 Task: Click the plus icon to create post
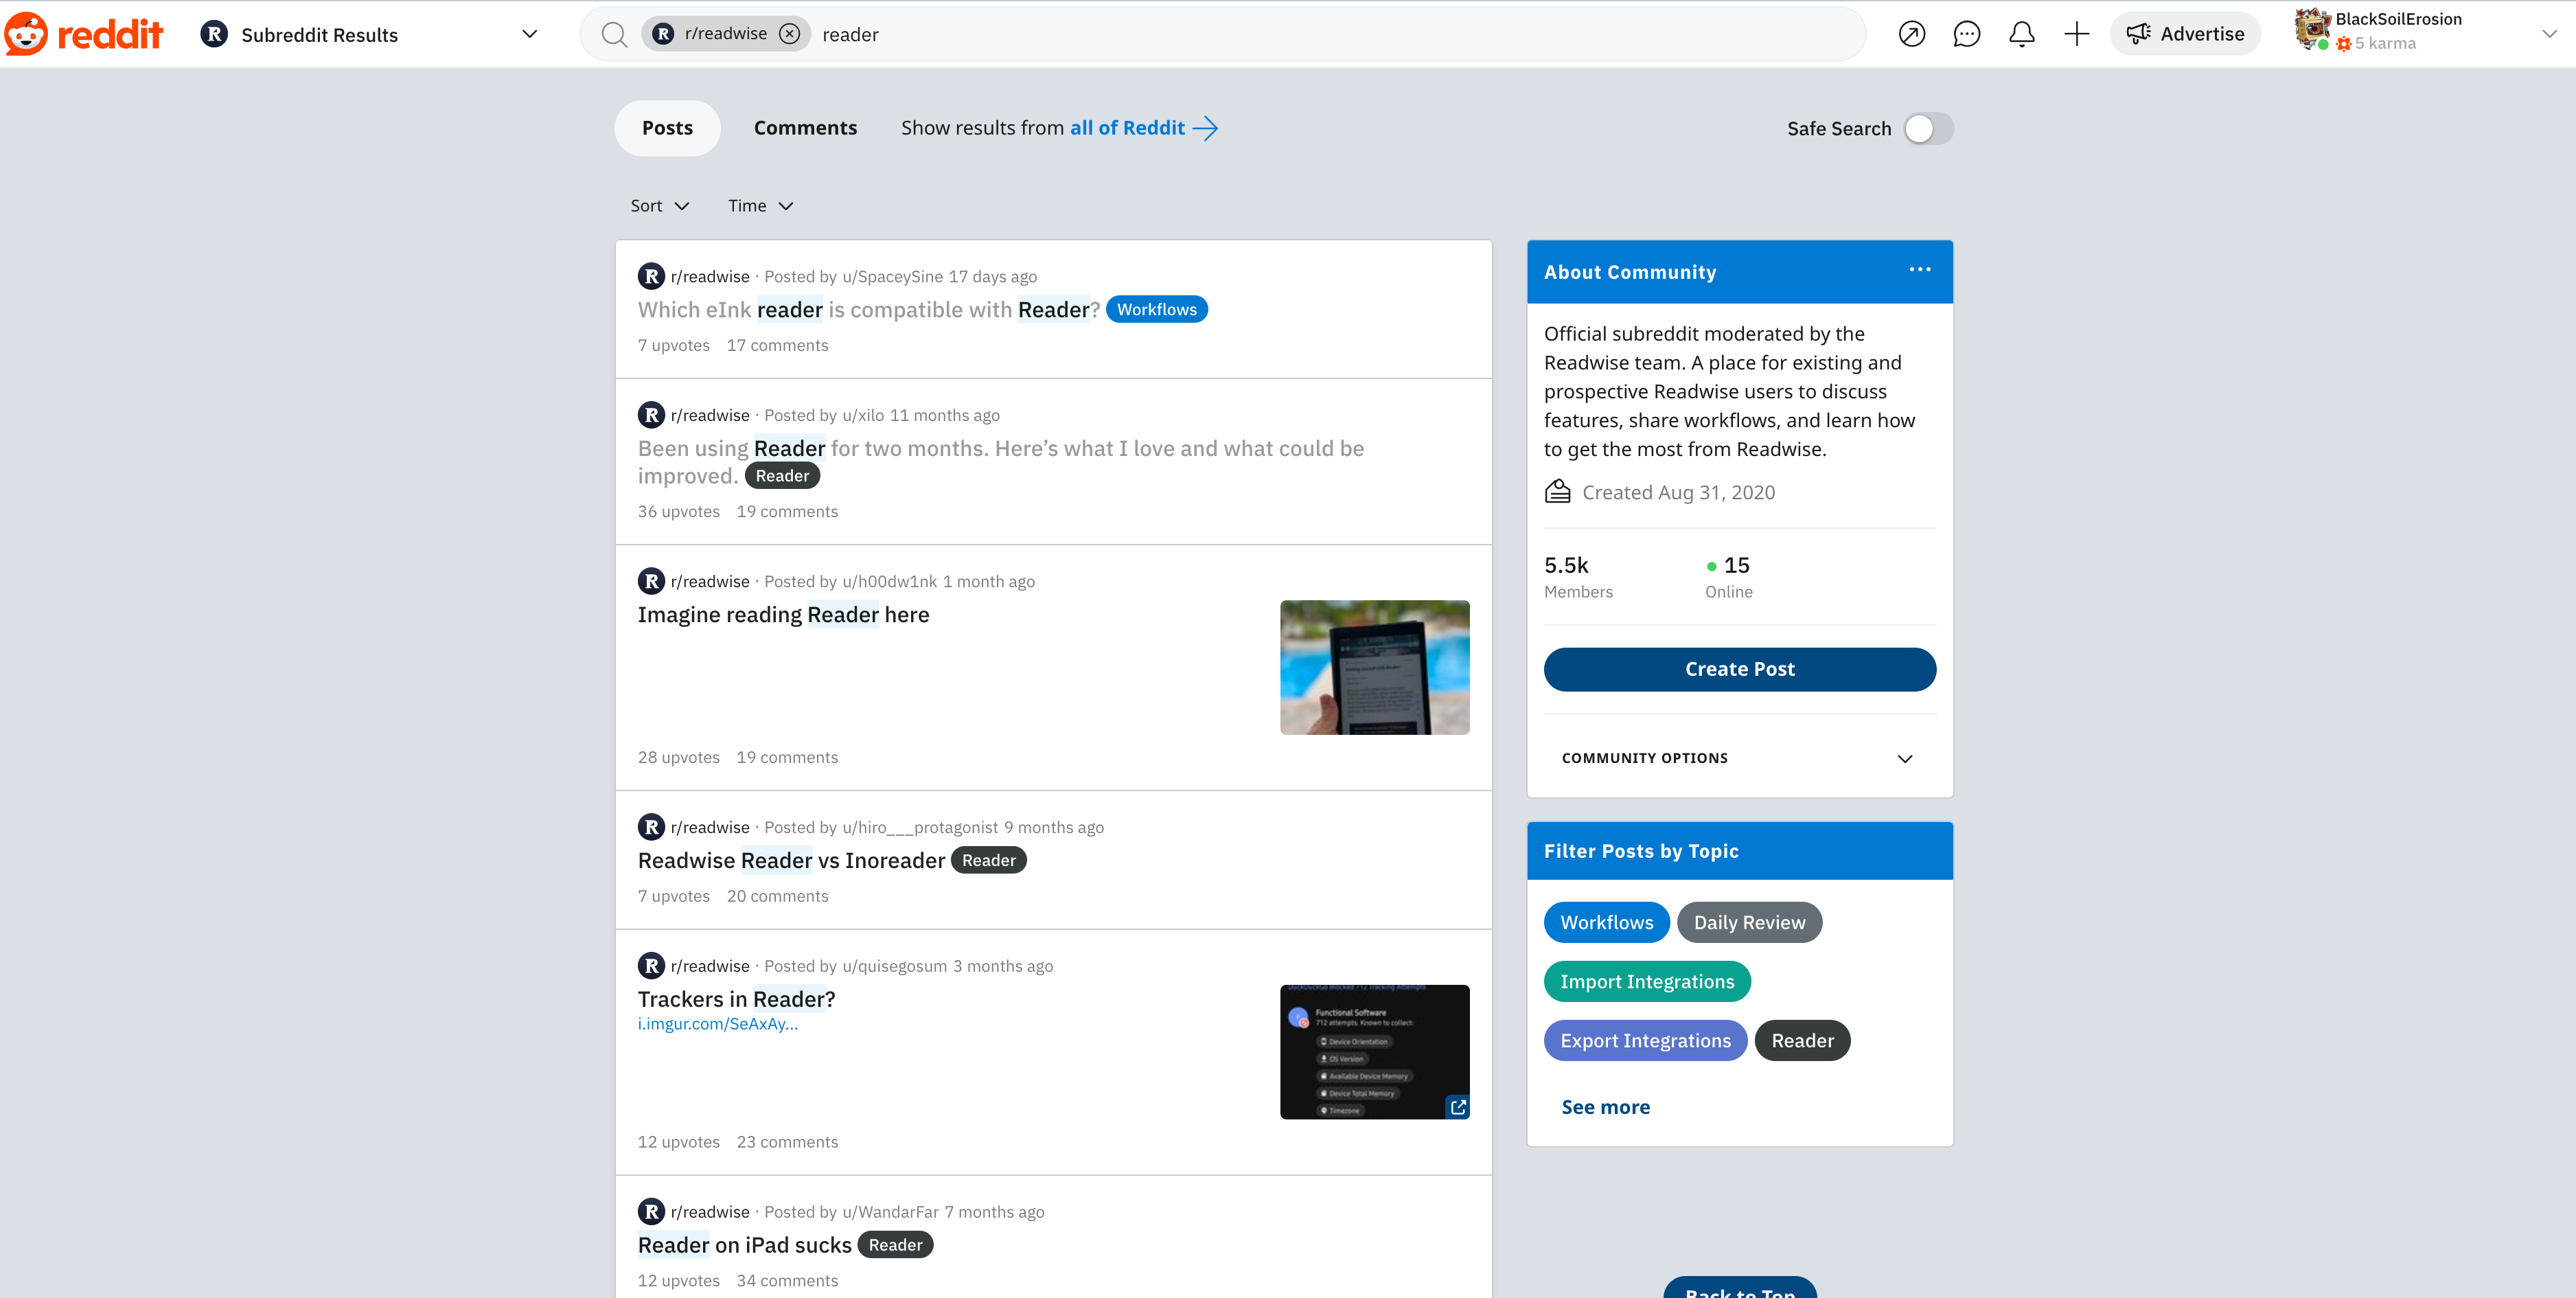(x=2076, y=34)
